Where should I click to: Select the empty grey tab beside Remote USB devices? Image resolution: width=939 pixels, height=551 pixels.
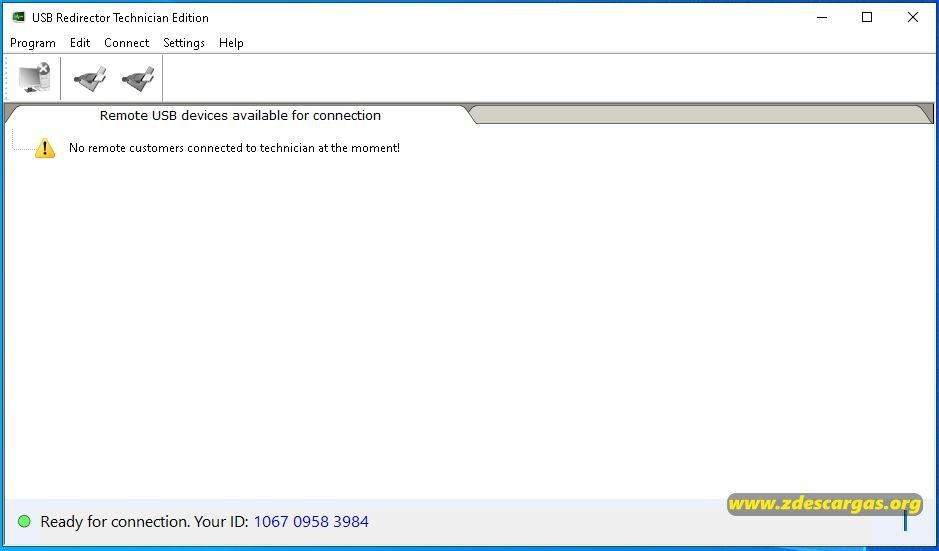coord(701,114)
